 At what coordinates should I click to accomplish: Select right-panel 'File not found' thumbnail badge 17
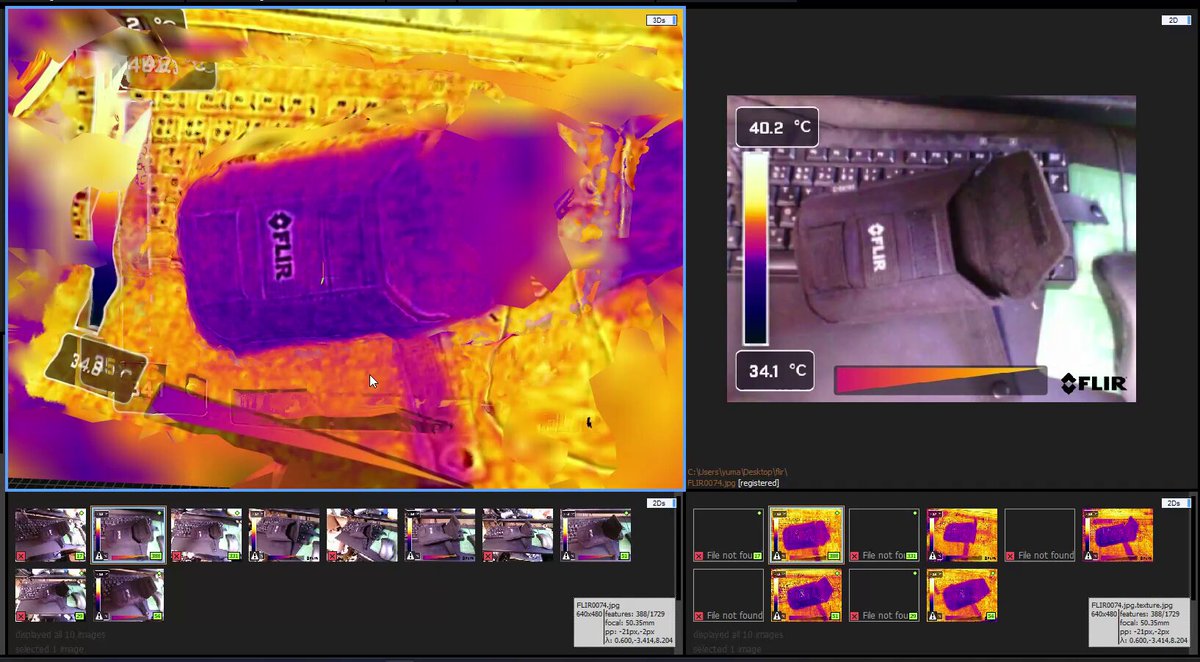click(x=728, y=535)
